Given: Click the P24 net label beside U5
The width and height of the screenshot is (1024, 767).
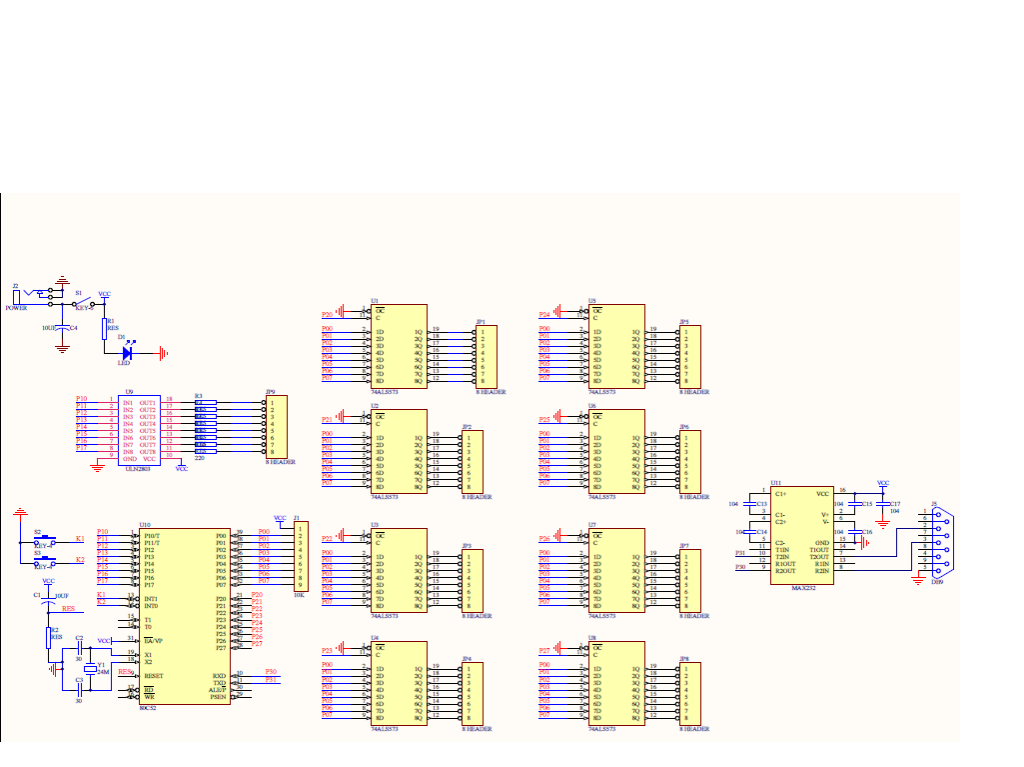Looking at the screenshot, I should click(545, 314).
